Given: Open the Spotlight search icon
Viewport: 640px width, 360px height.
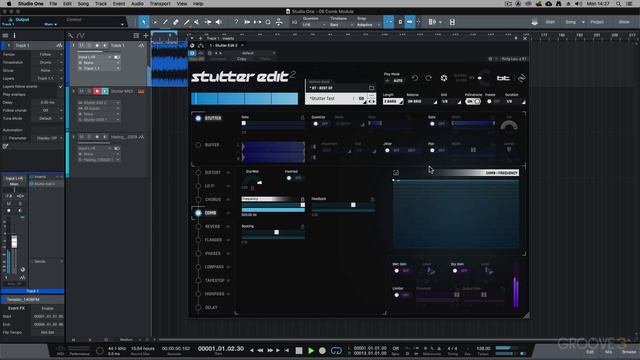Looking at the screenshot, I should pos(619,4).
